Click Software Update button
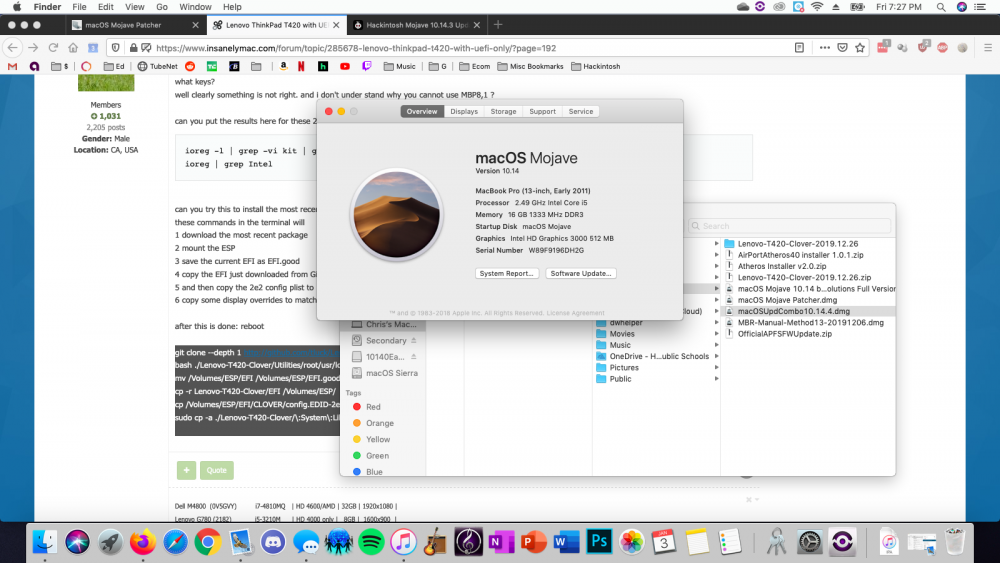The image size is (1000, 563). click(x=580, y=274)
